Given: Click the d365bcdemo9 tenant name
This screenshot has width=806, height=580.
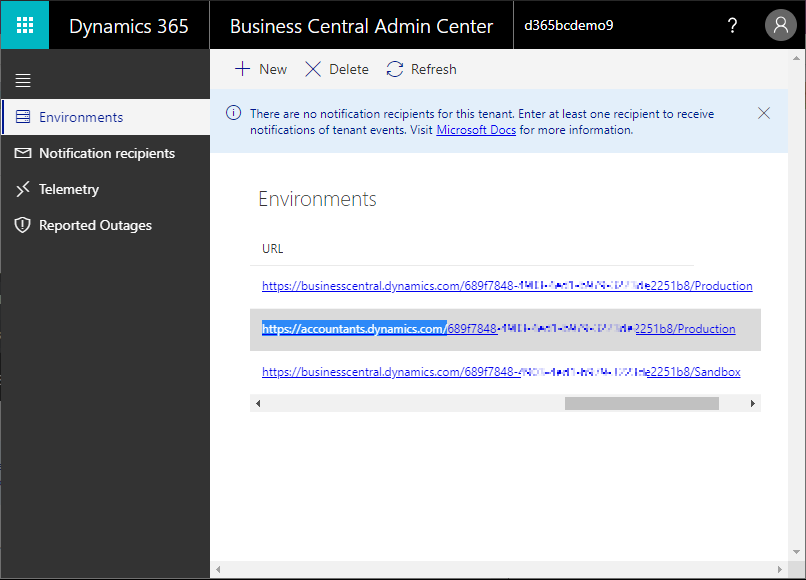Looking at the screenshot, I should [x=569, y=25].
